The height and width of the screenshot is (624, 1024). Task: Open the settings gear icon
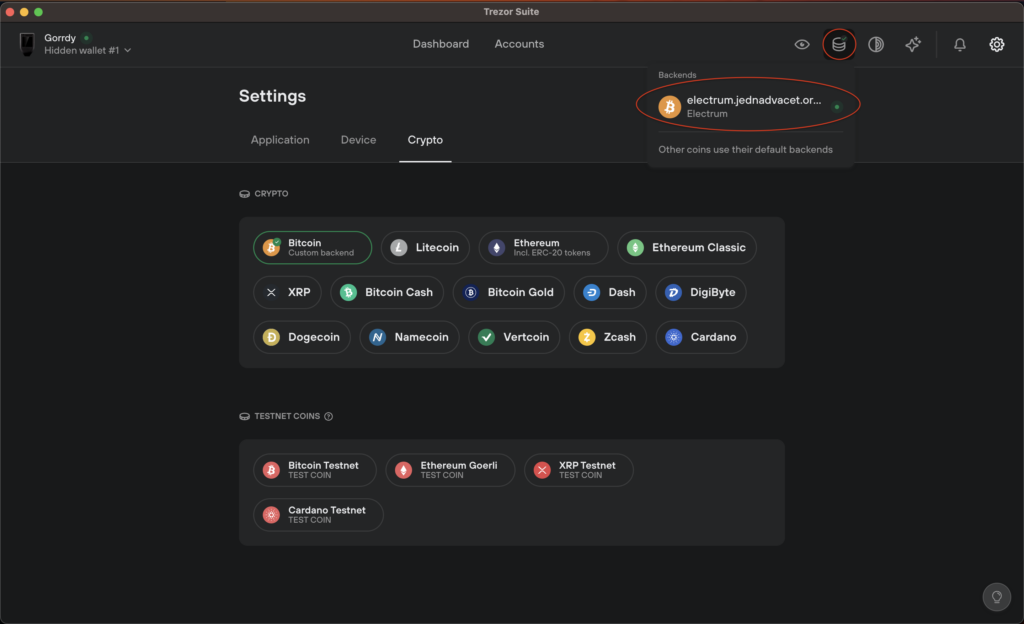tap(997, 44)
